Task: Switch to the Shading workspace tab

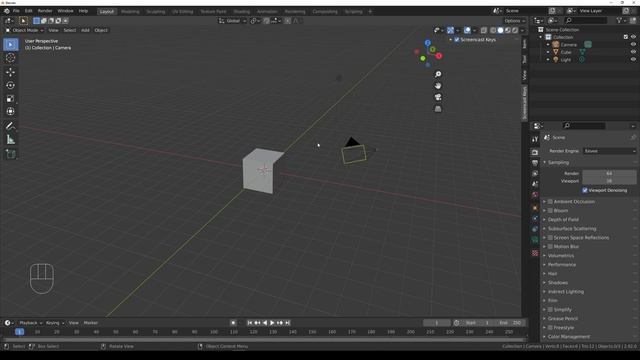Action: (x=242, y=11)
